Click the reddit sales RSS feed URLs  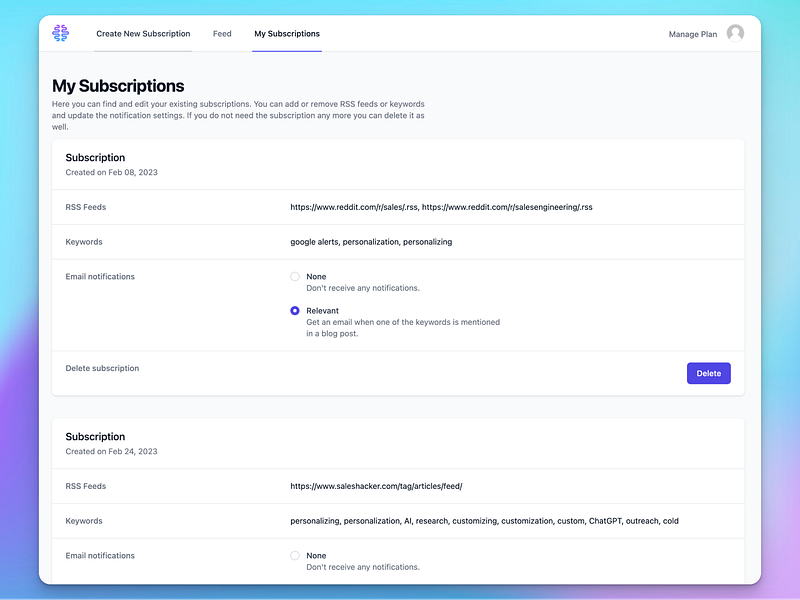[x=441, y=207]
